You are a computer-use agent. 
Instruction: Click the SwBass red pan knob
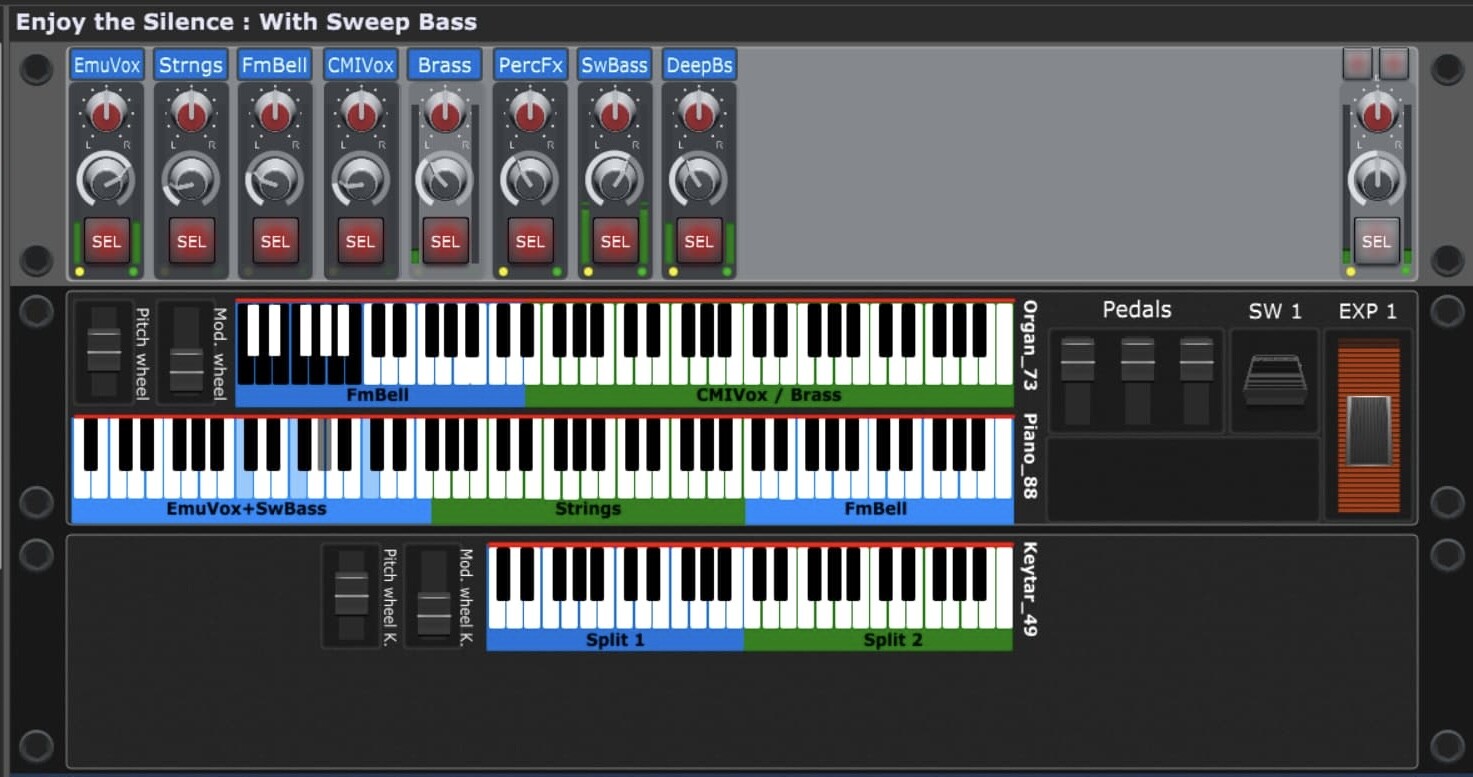pyautogui.click(x=615, y=114)
